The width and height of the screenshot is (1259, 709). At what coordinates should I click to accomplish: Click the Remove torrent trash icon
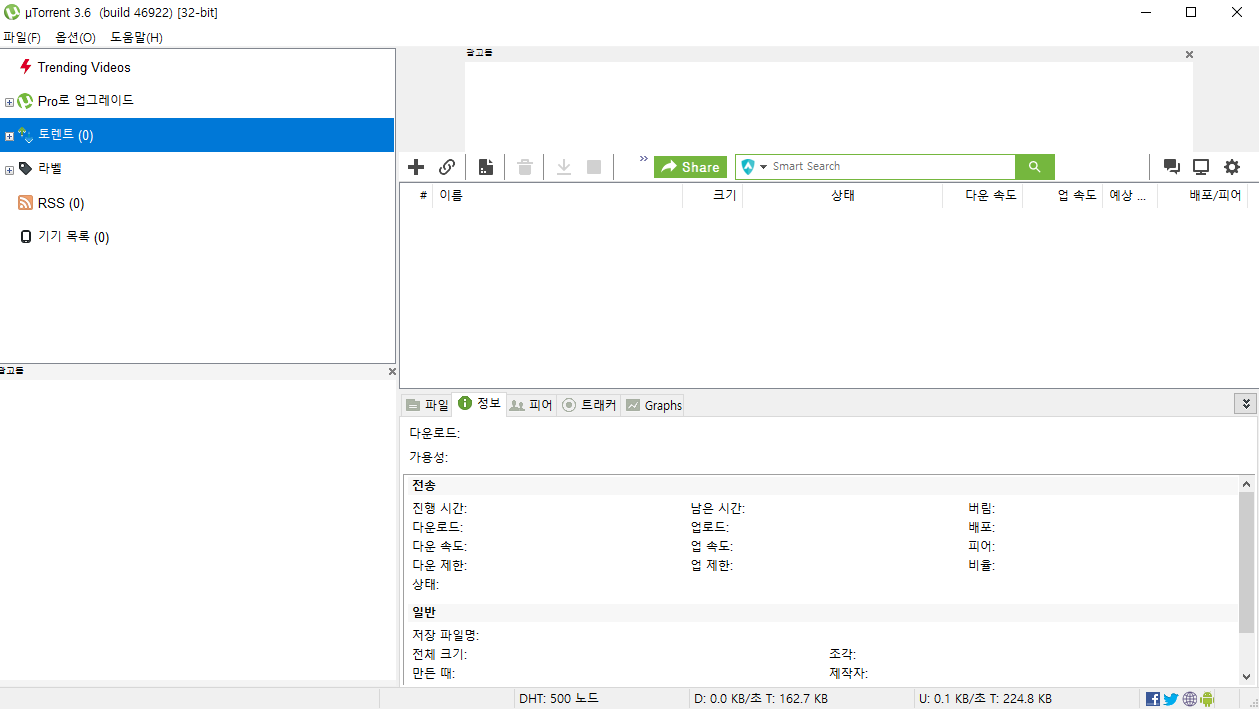pyautogui.click(x=525, y=167)
